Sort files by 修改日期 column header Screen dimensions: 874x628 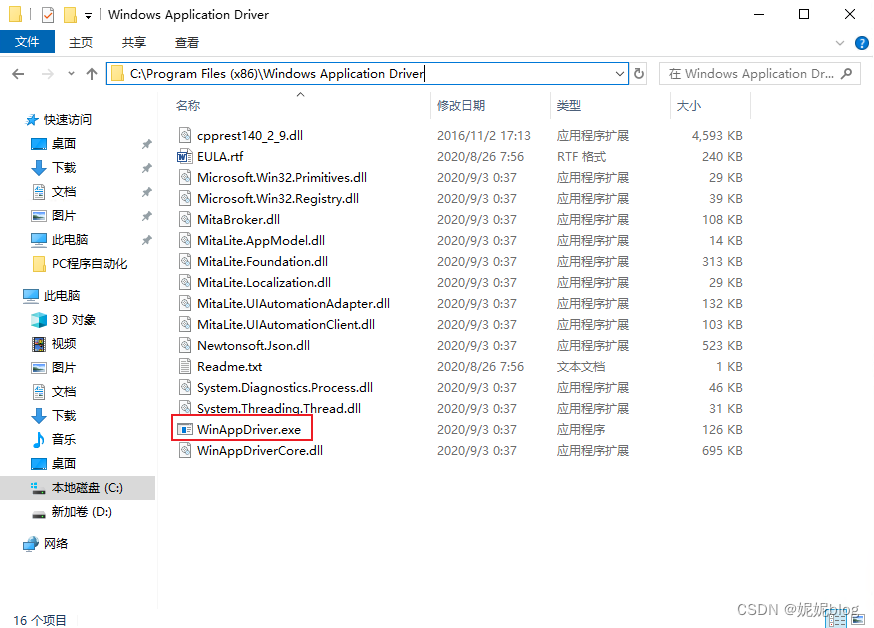pyautogui.click(x=460, y=105)
